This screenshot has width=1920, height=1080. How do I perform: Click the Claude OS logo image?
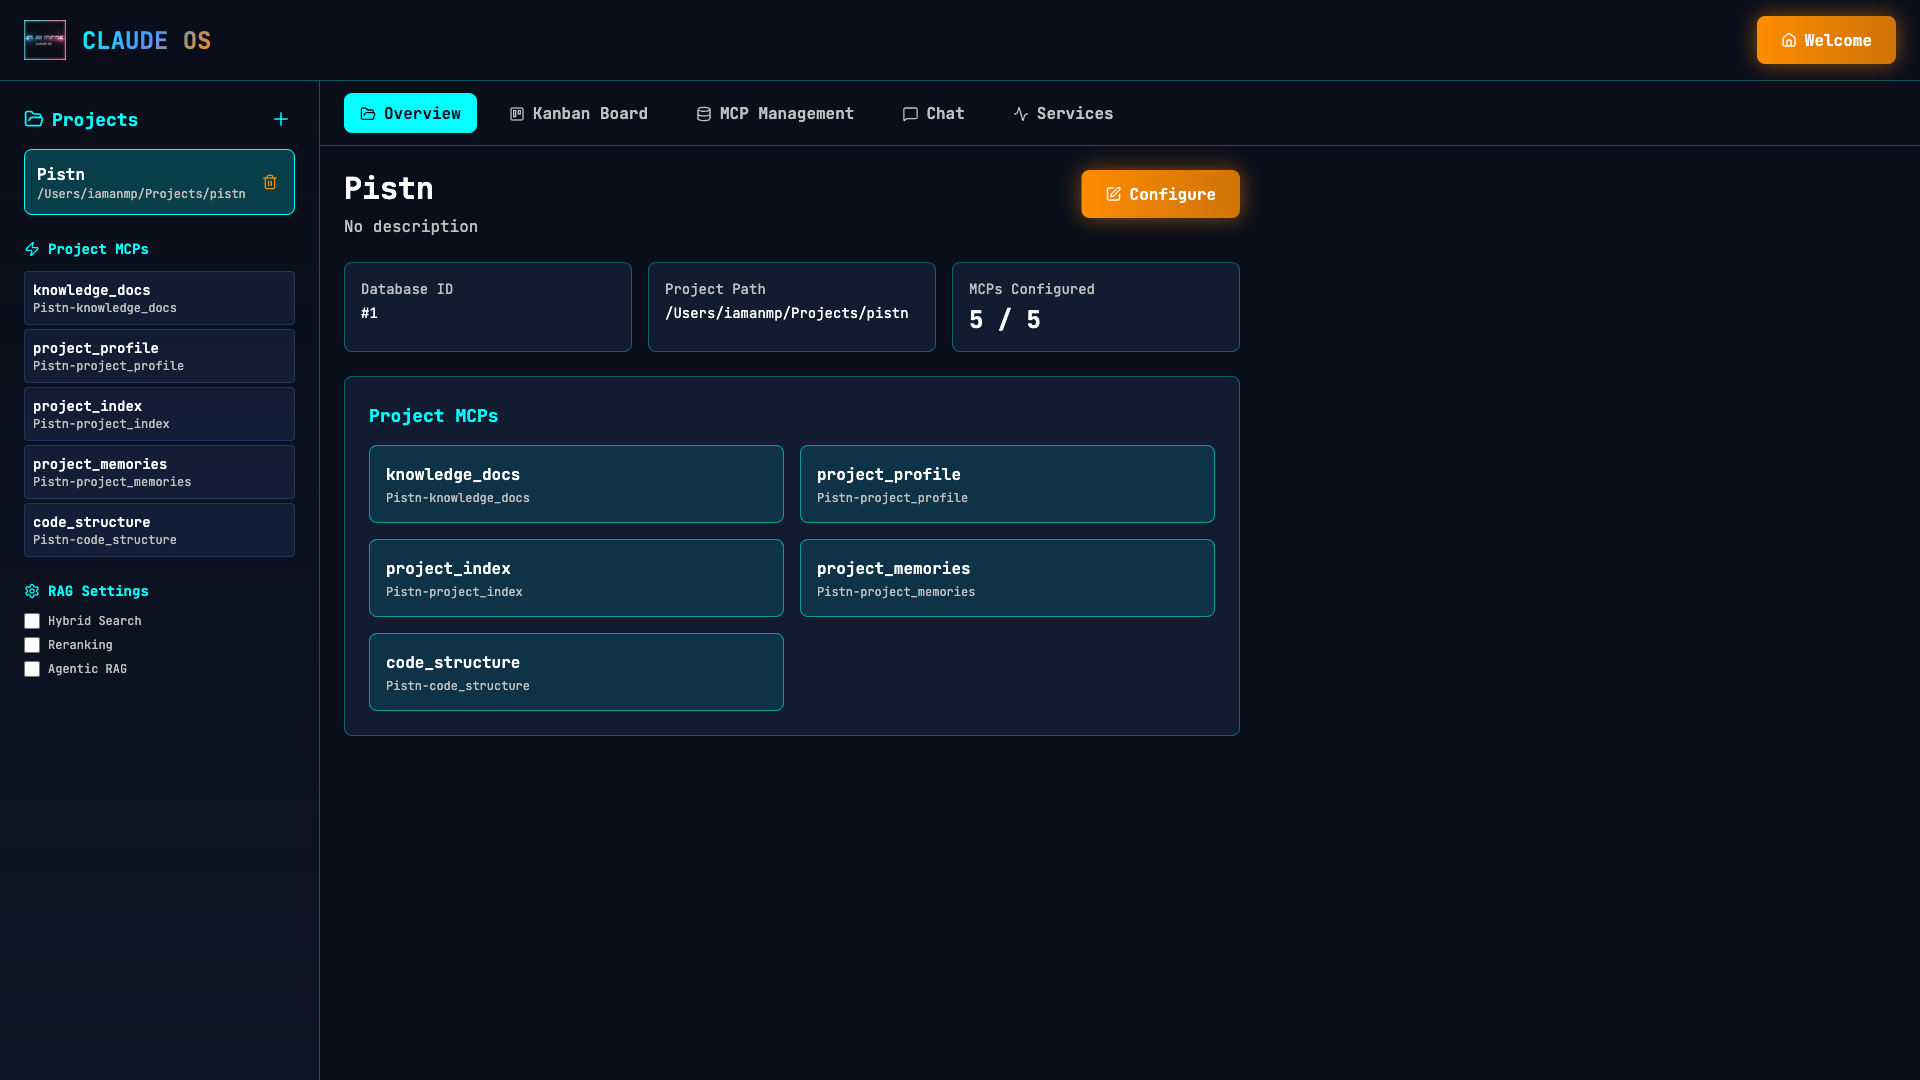pos(45,40)
